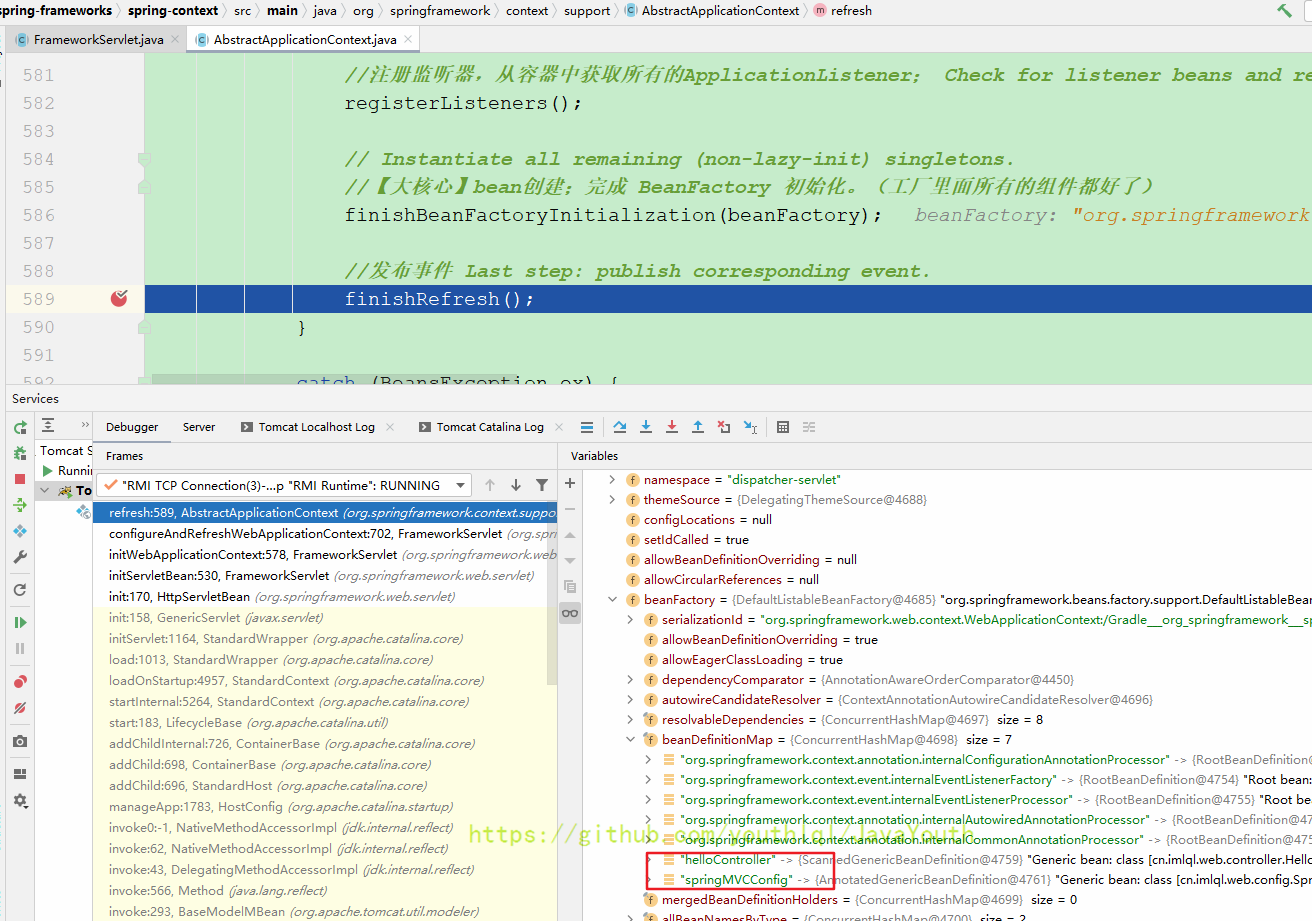Add new watch with plus icon

tap(570, 483)
